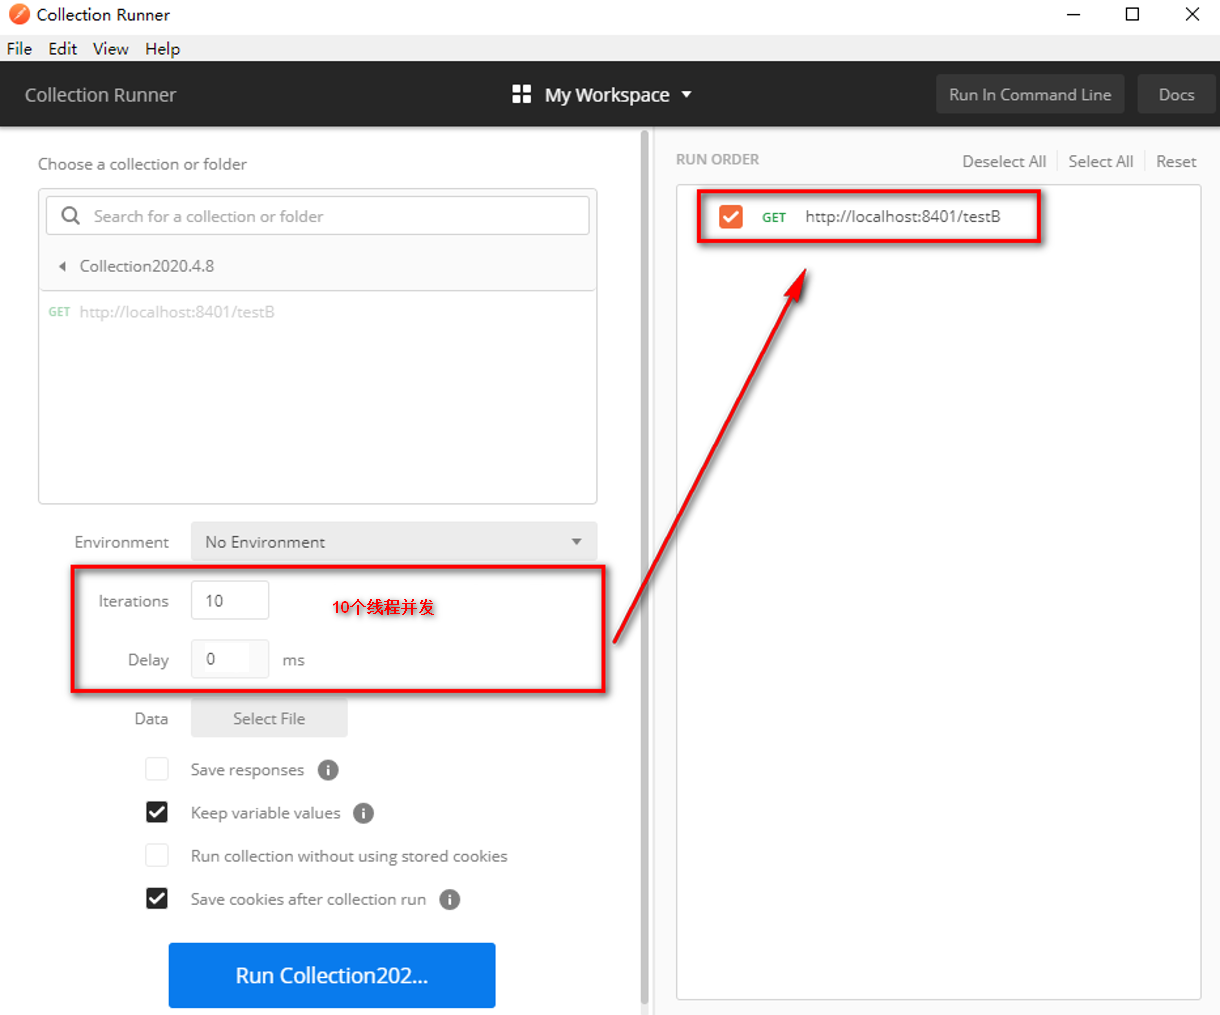Open the Environment dropdown
The image size is (1220, 1015).
tap(394, 541)
